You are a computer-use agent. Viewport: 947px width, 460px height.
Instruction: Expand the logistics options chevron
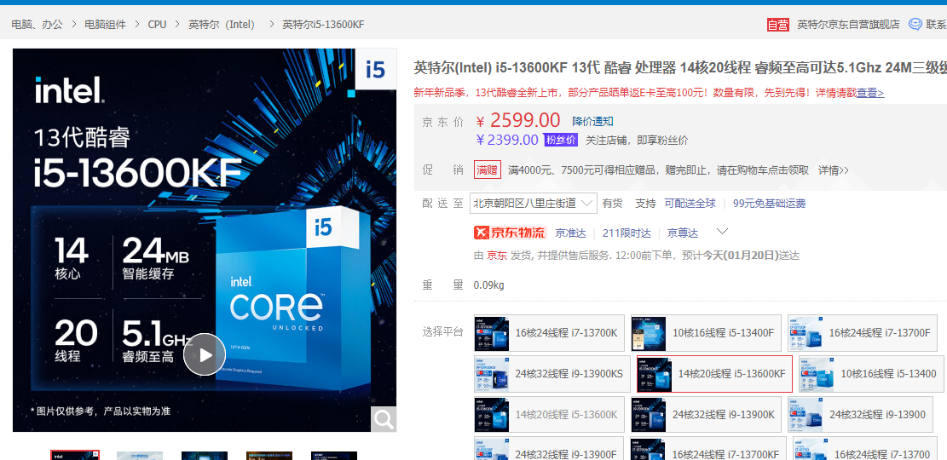722,231
